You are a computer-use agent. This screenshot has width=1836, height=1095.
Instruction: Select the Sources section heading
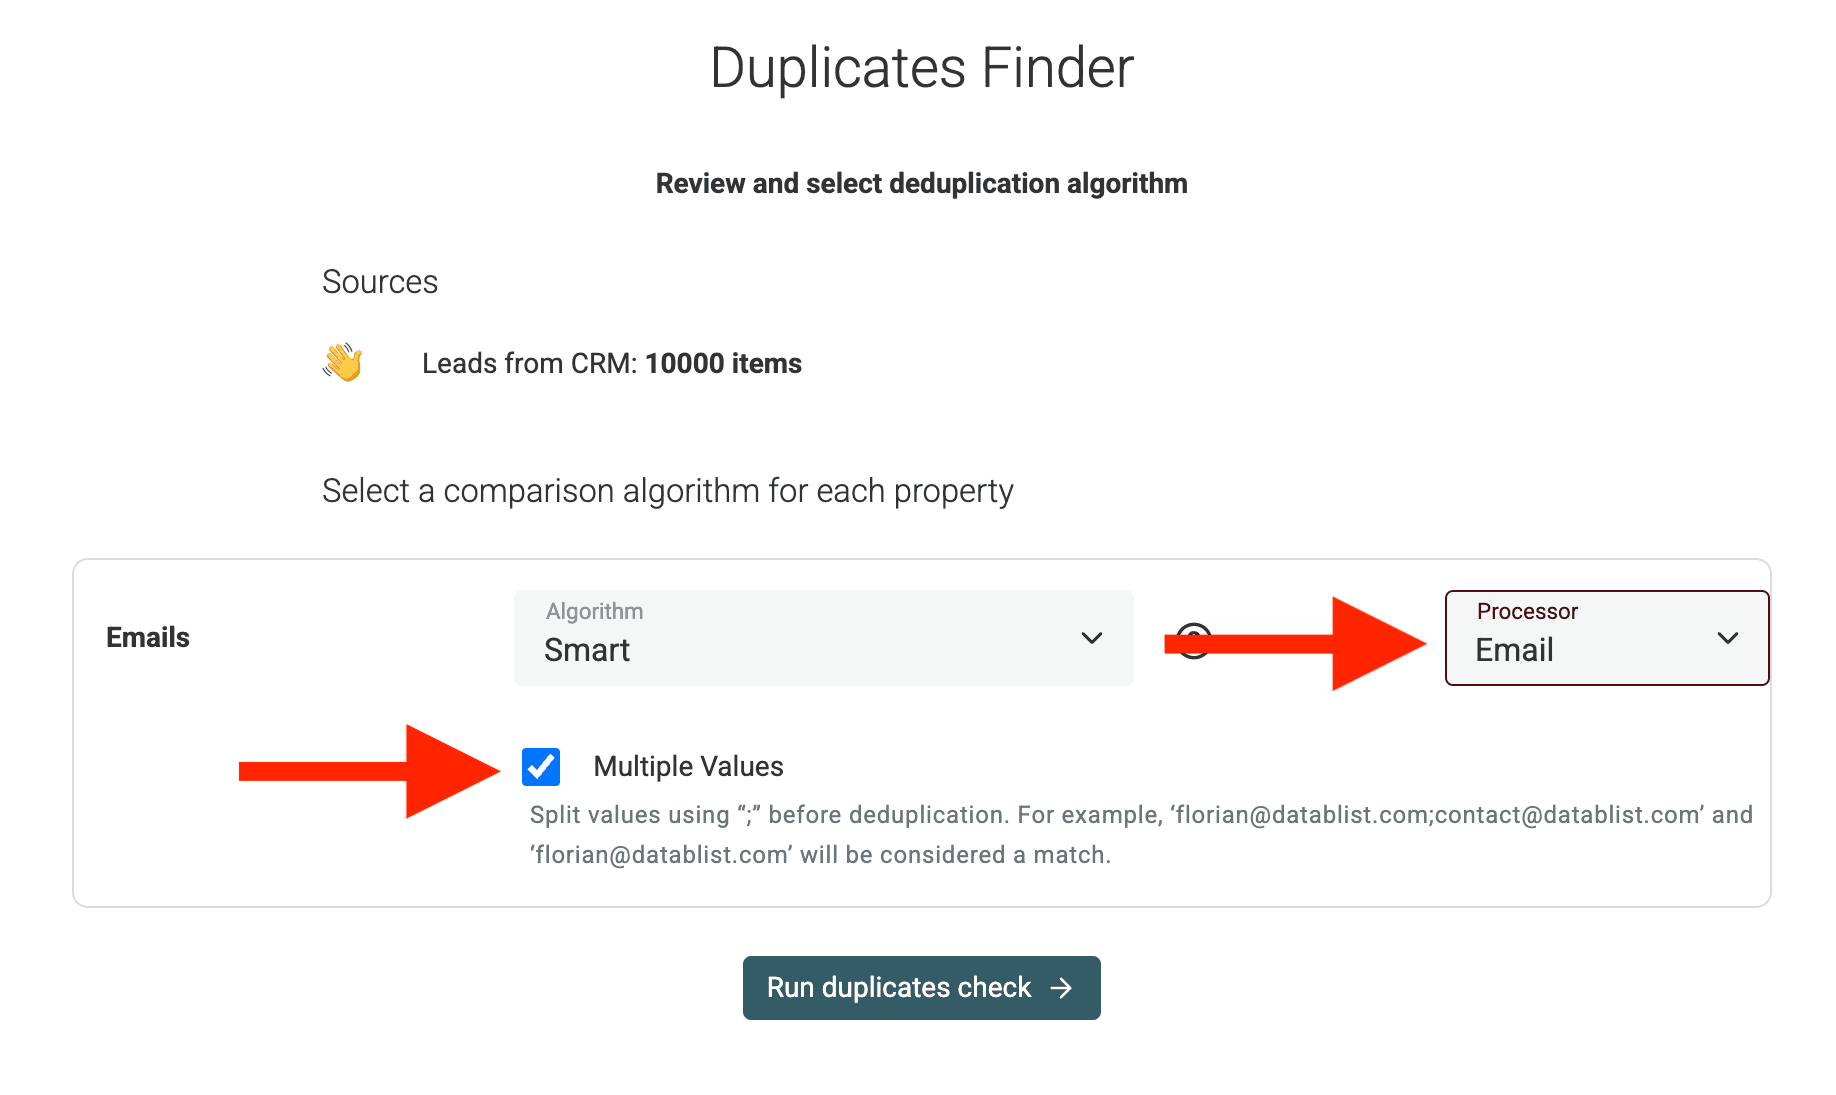[x=380, y=281]
